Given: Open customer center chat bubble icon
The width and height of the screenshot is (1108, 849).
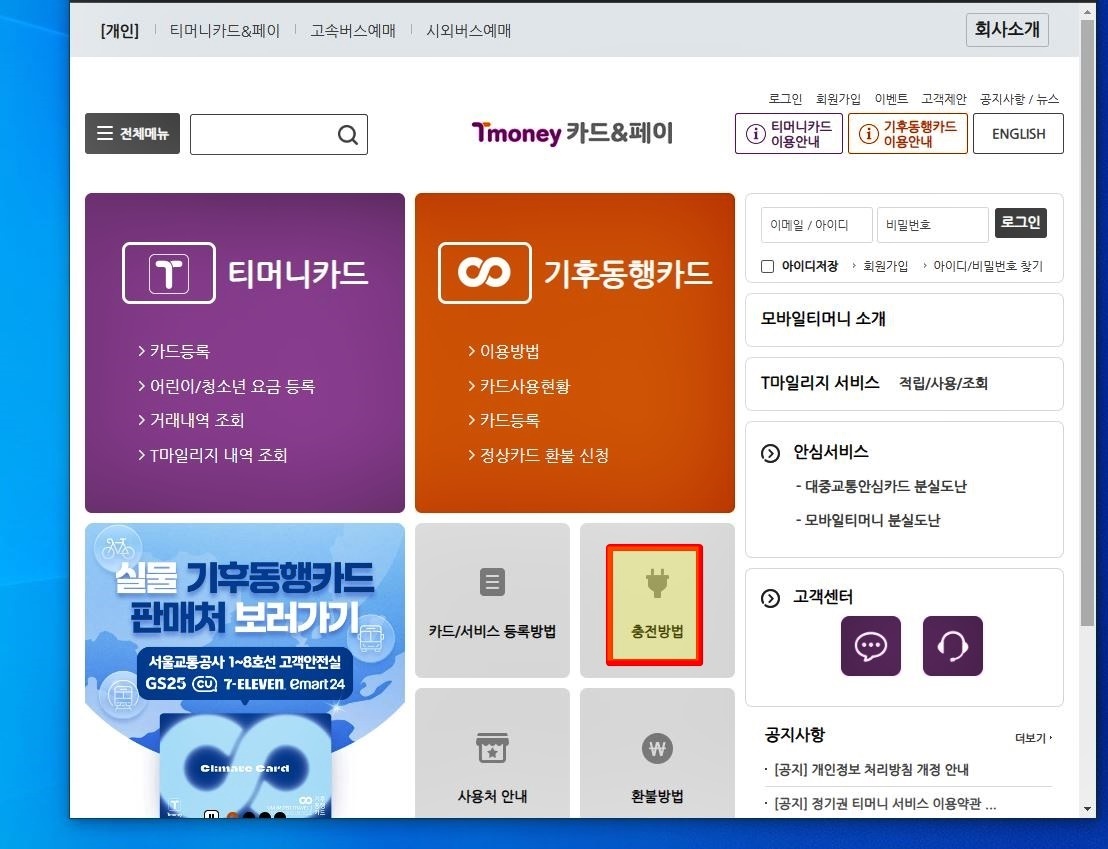Looking at the screenshot, I should [871, 645].
